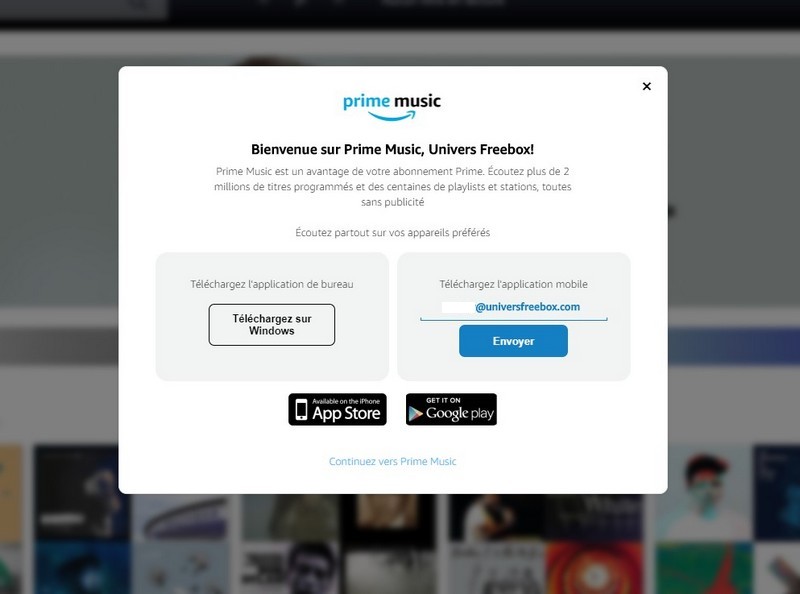Select the blurred face portrait album cover
800x594 pixels.
291,567
